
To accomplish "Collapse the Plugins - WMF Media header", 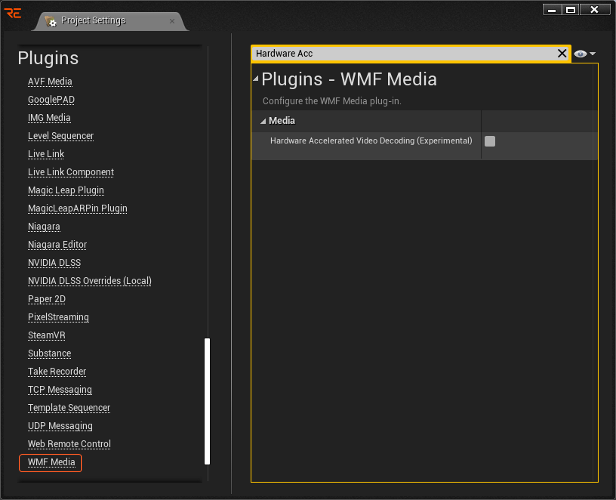I will click(256, 79).
